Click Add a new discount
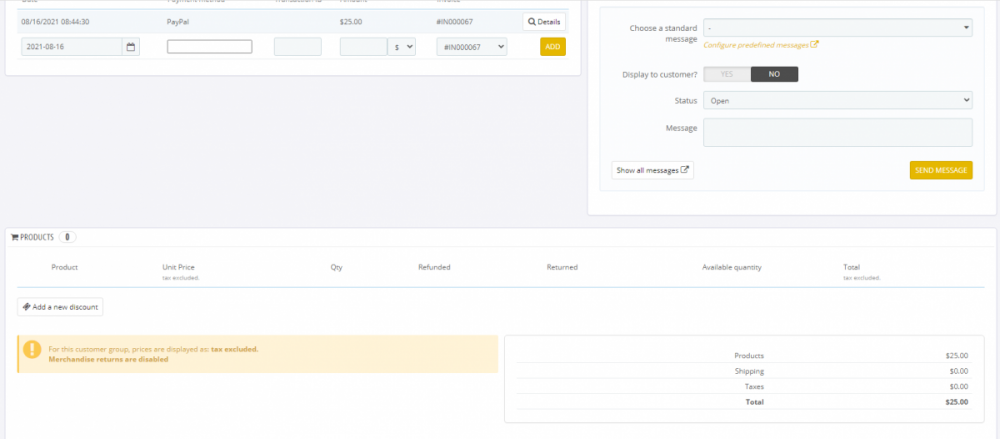This screenshot has width=1000, height=439. point(60,307)
